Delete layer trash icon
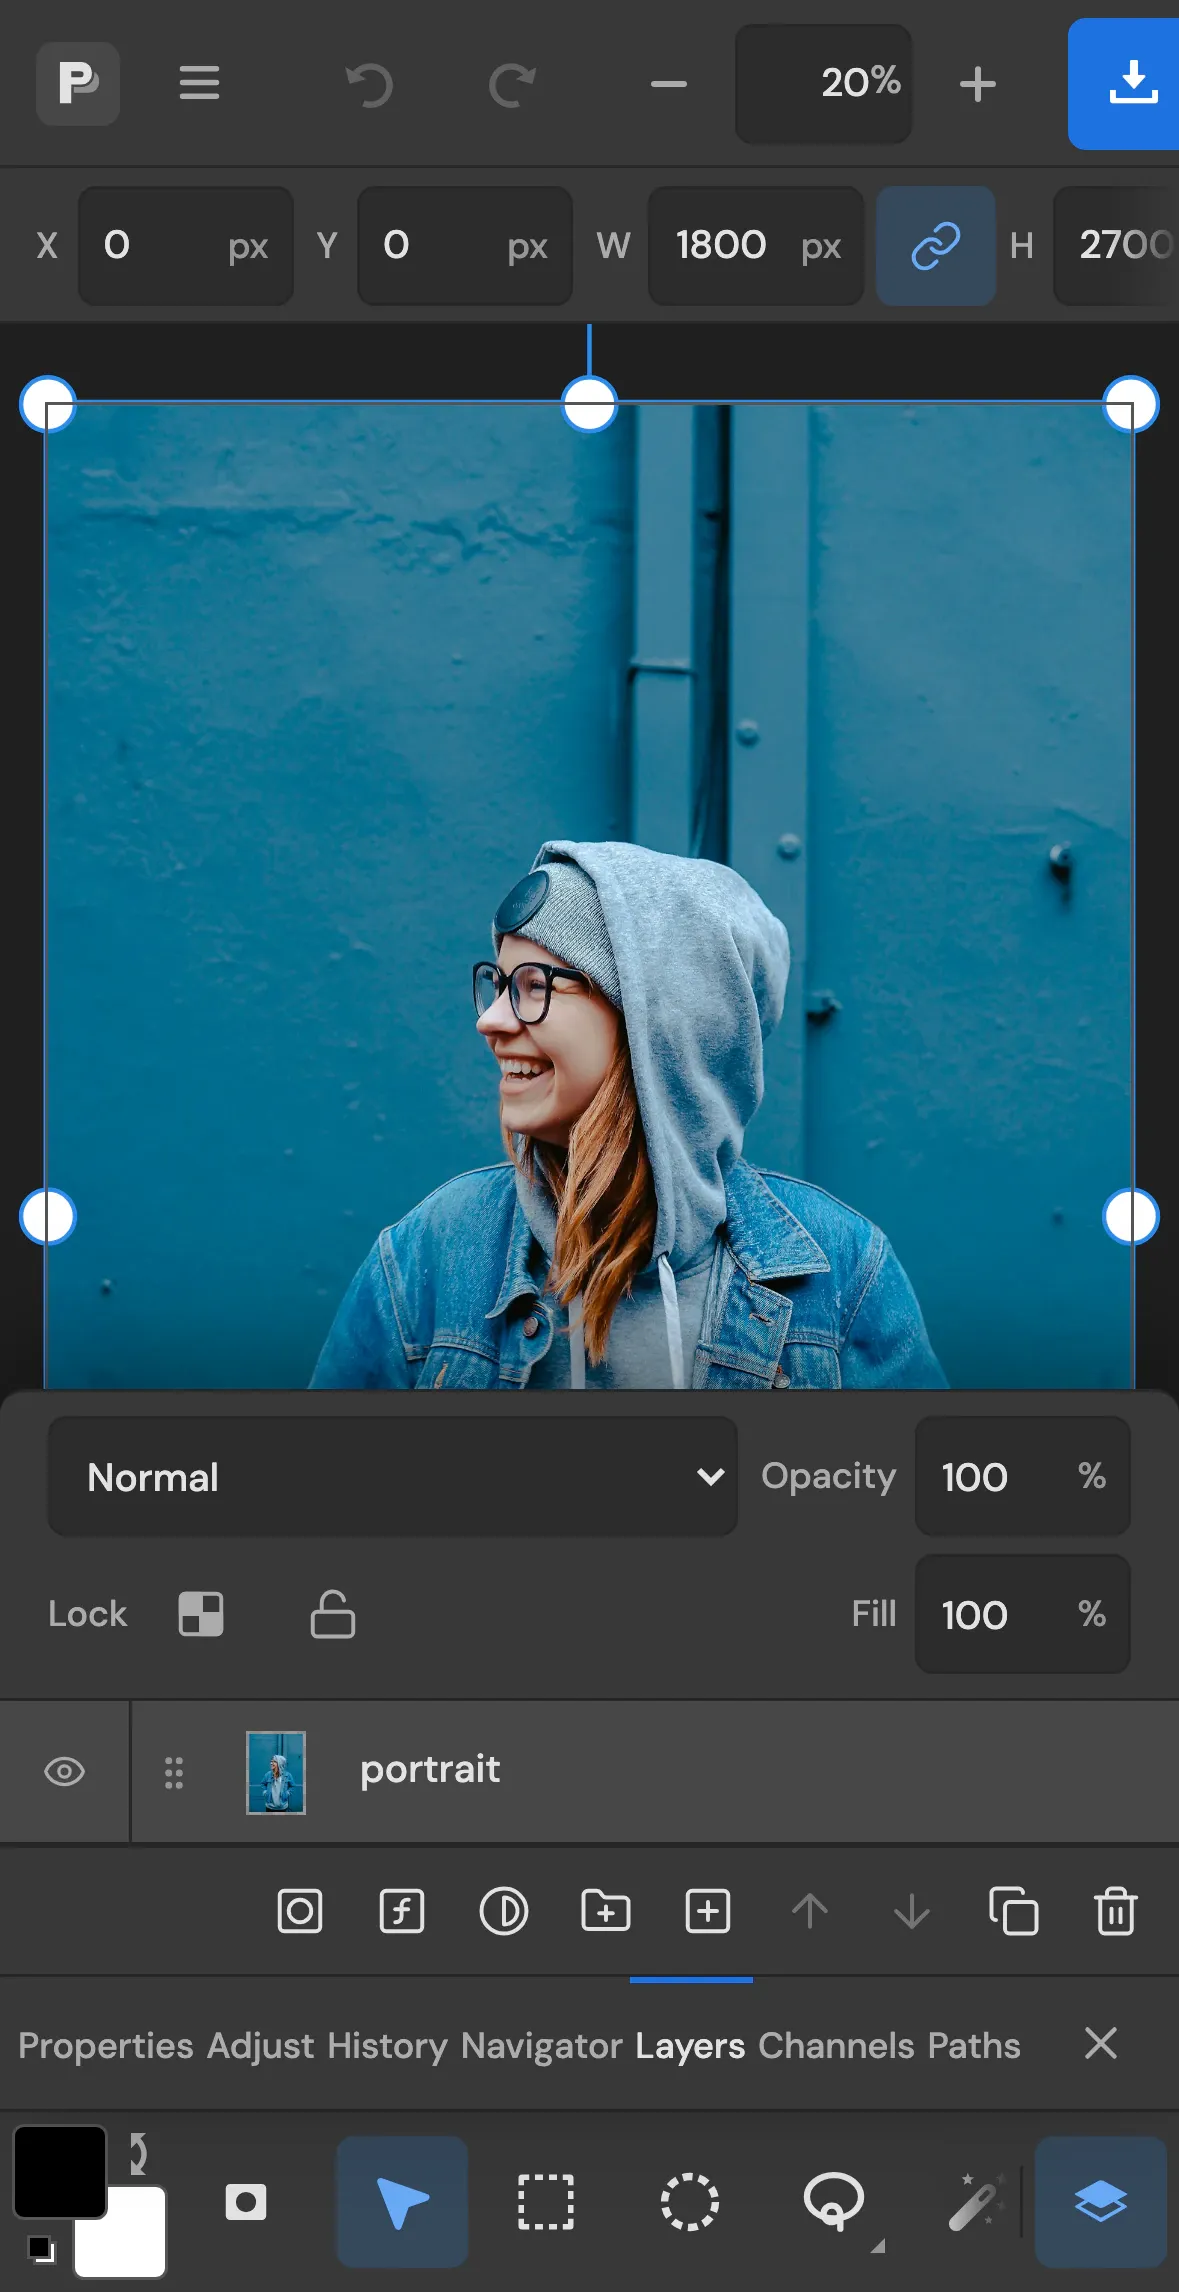This screenshot has width=1179, height=2292. click(1116, 1911)
